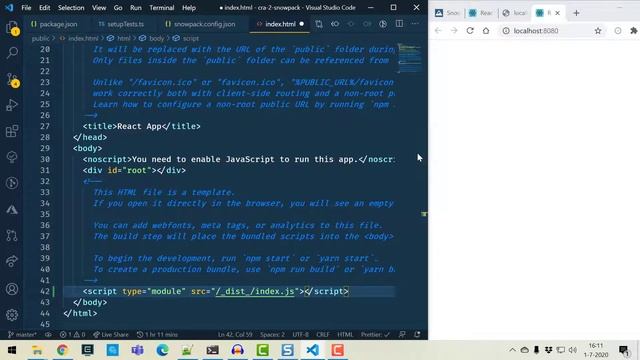
Task: Open the Help menu
Action: point(189,8)
